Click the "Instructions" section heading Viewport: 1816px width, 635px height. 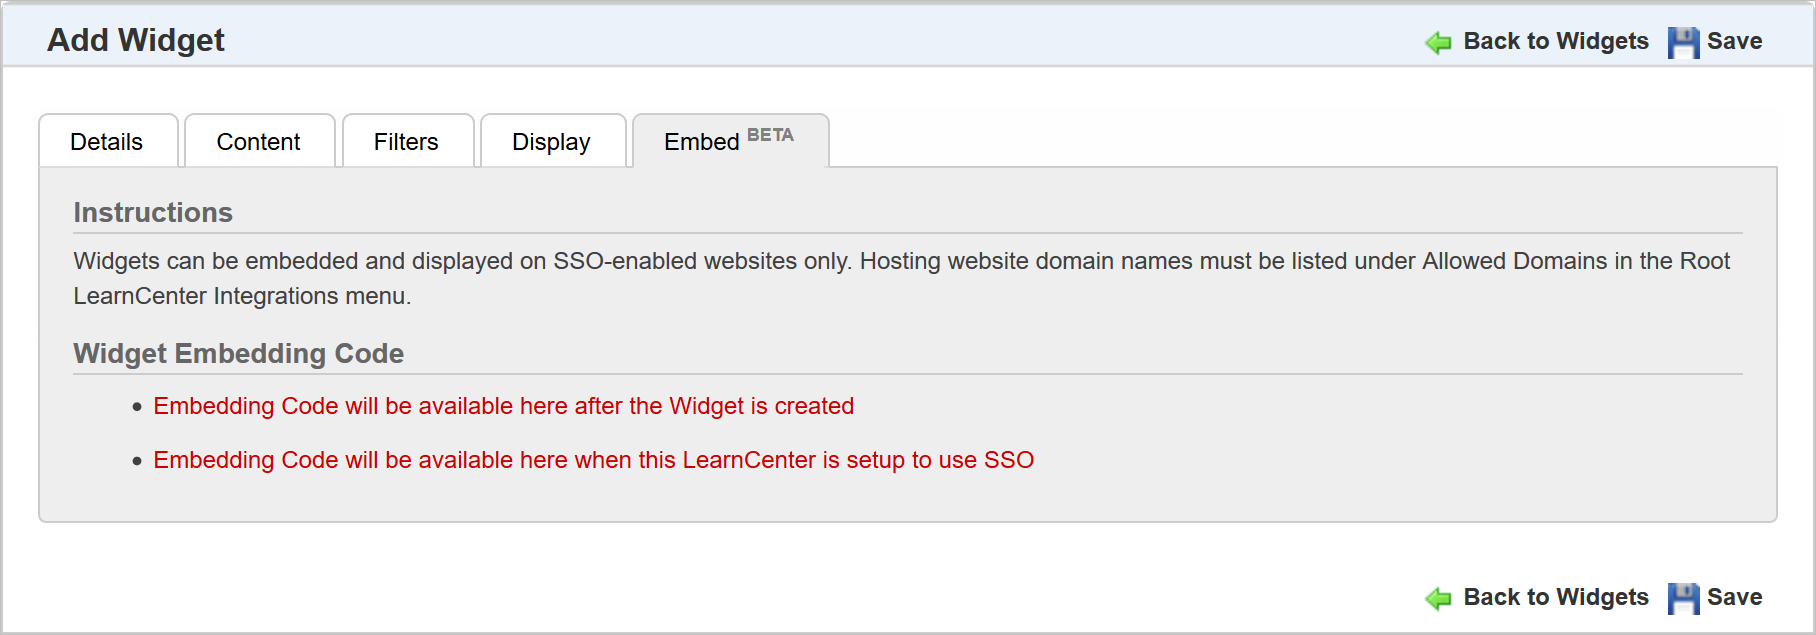153,212
